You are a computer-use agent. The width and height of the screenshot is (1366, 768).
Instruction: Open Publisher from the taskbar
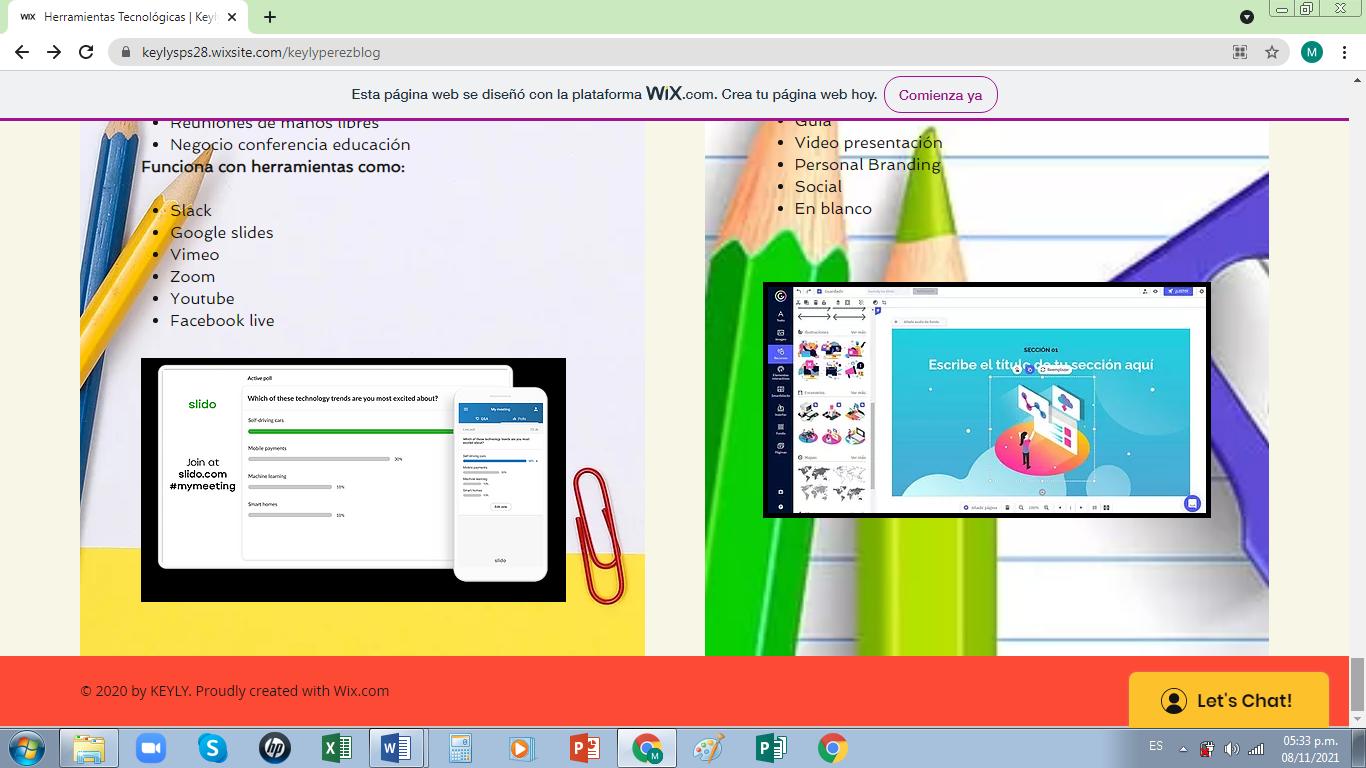pos(770,748)
